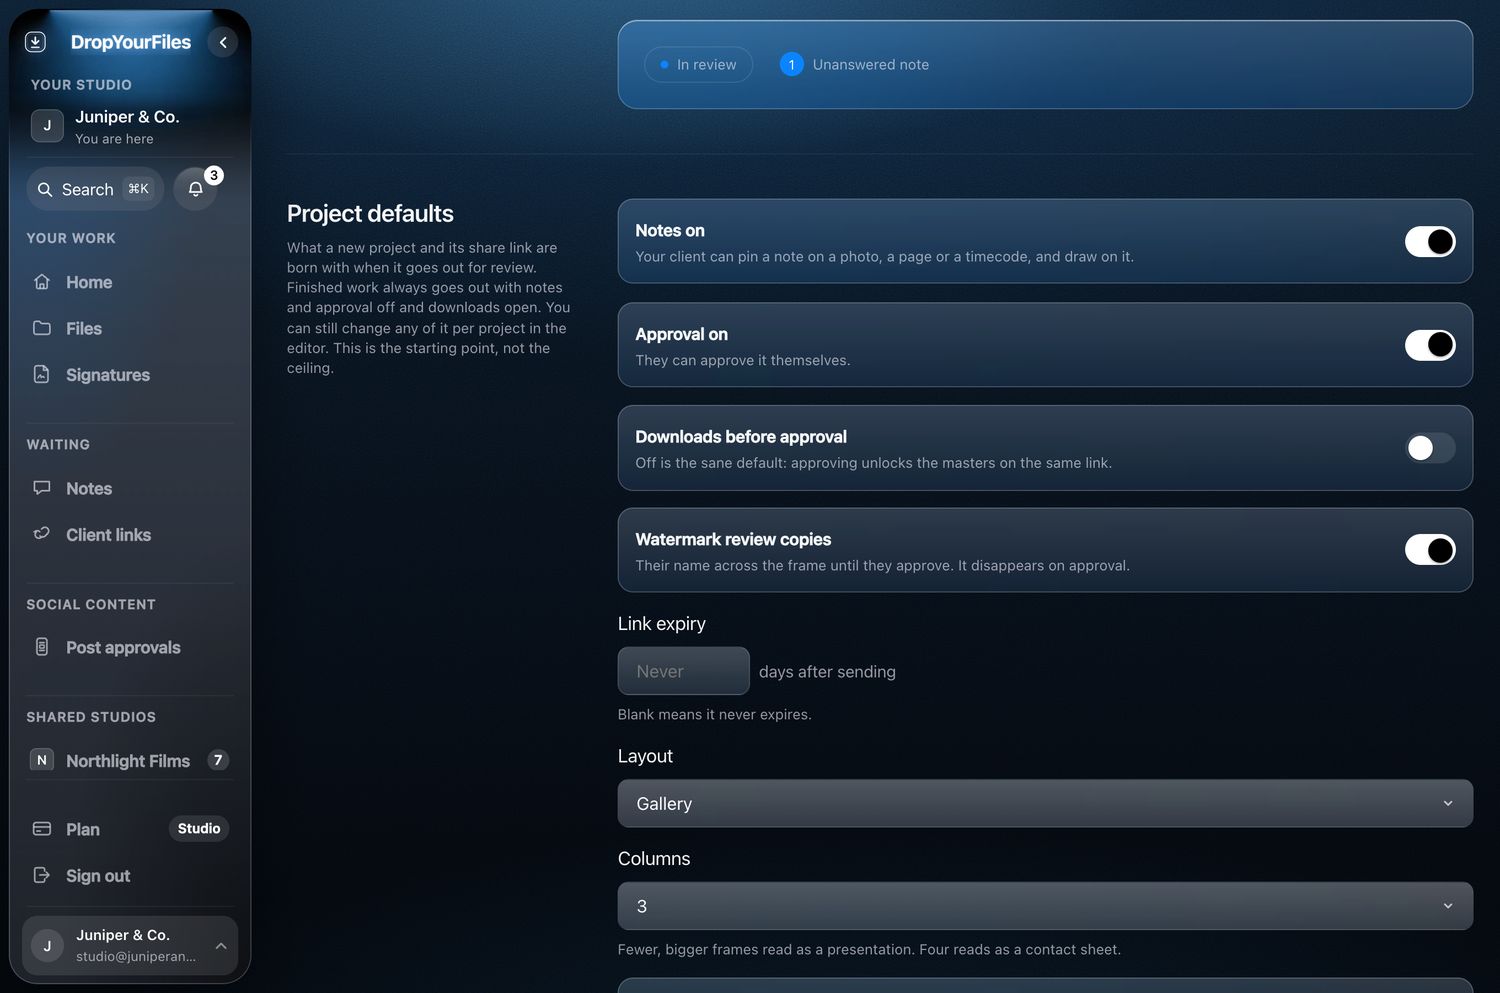Click the Post approvals clipboard icon
The height and width of the screenshot is (993, 1500).
click(x=42, y=647)
